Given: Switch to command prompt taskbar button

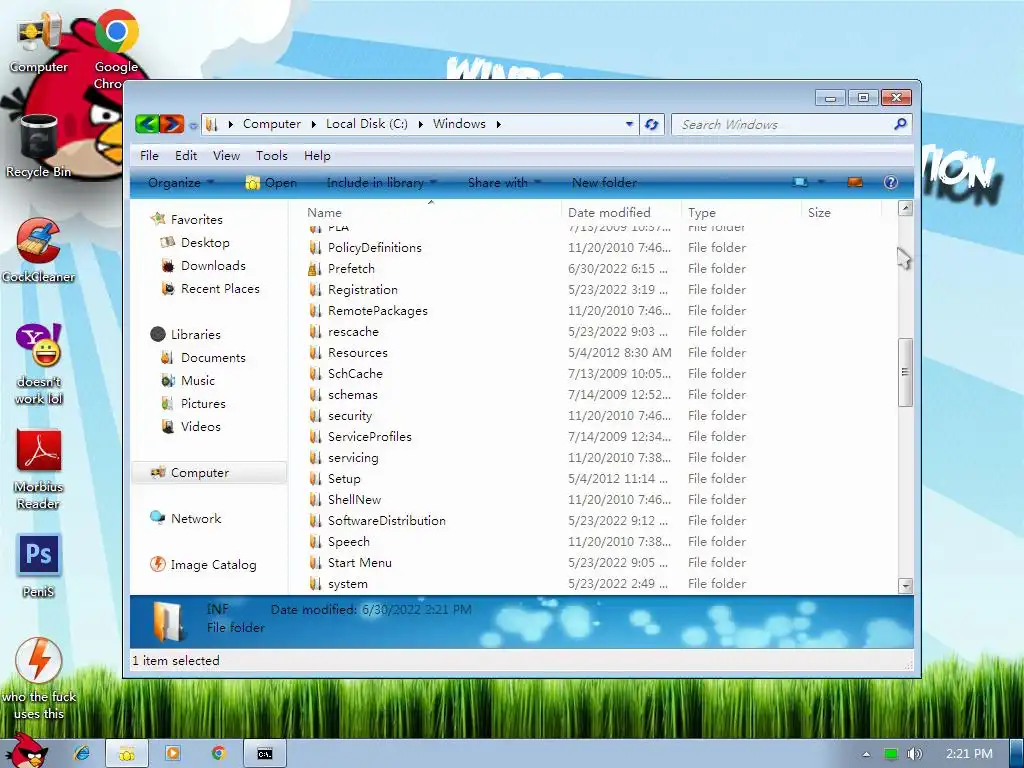Looking at the screenshot, I should pos(264,754).
